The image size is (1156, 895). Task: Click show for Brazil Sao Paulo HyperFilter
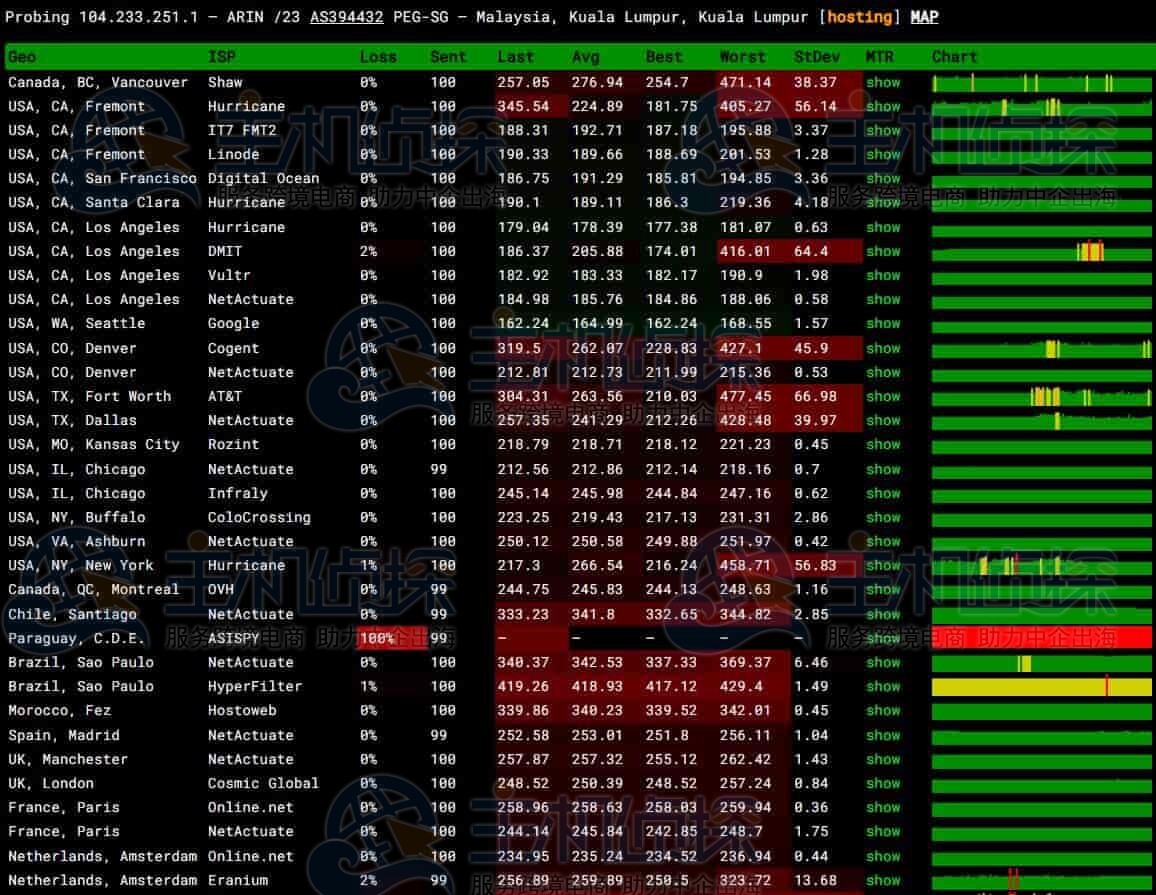click(883, 686)
